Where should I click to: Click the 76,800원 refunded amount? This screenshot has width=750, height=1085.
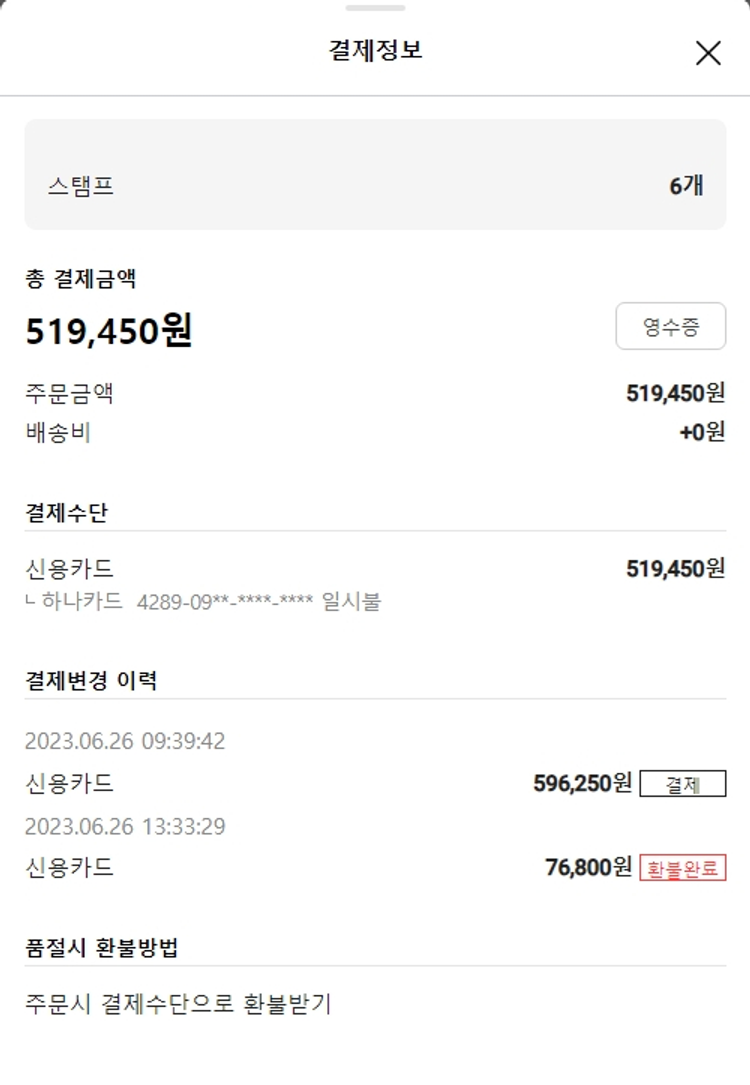click(588, 867)
